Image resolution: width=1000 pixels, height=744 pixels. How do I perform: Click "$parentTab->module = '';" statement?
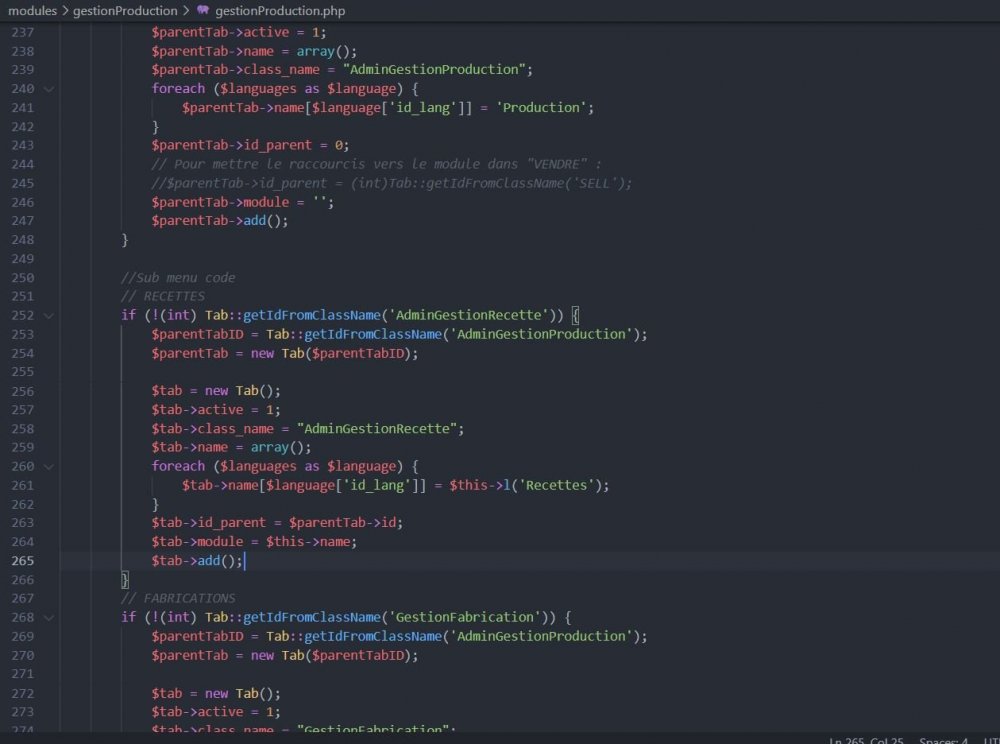[x=242, y=202]
